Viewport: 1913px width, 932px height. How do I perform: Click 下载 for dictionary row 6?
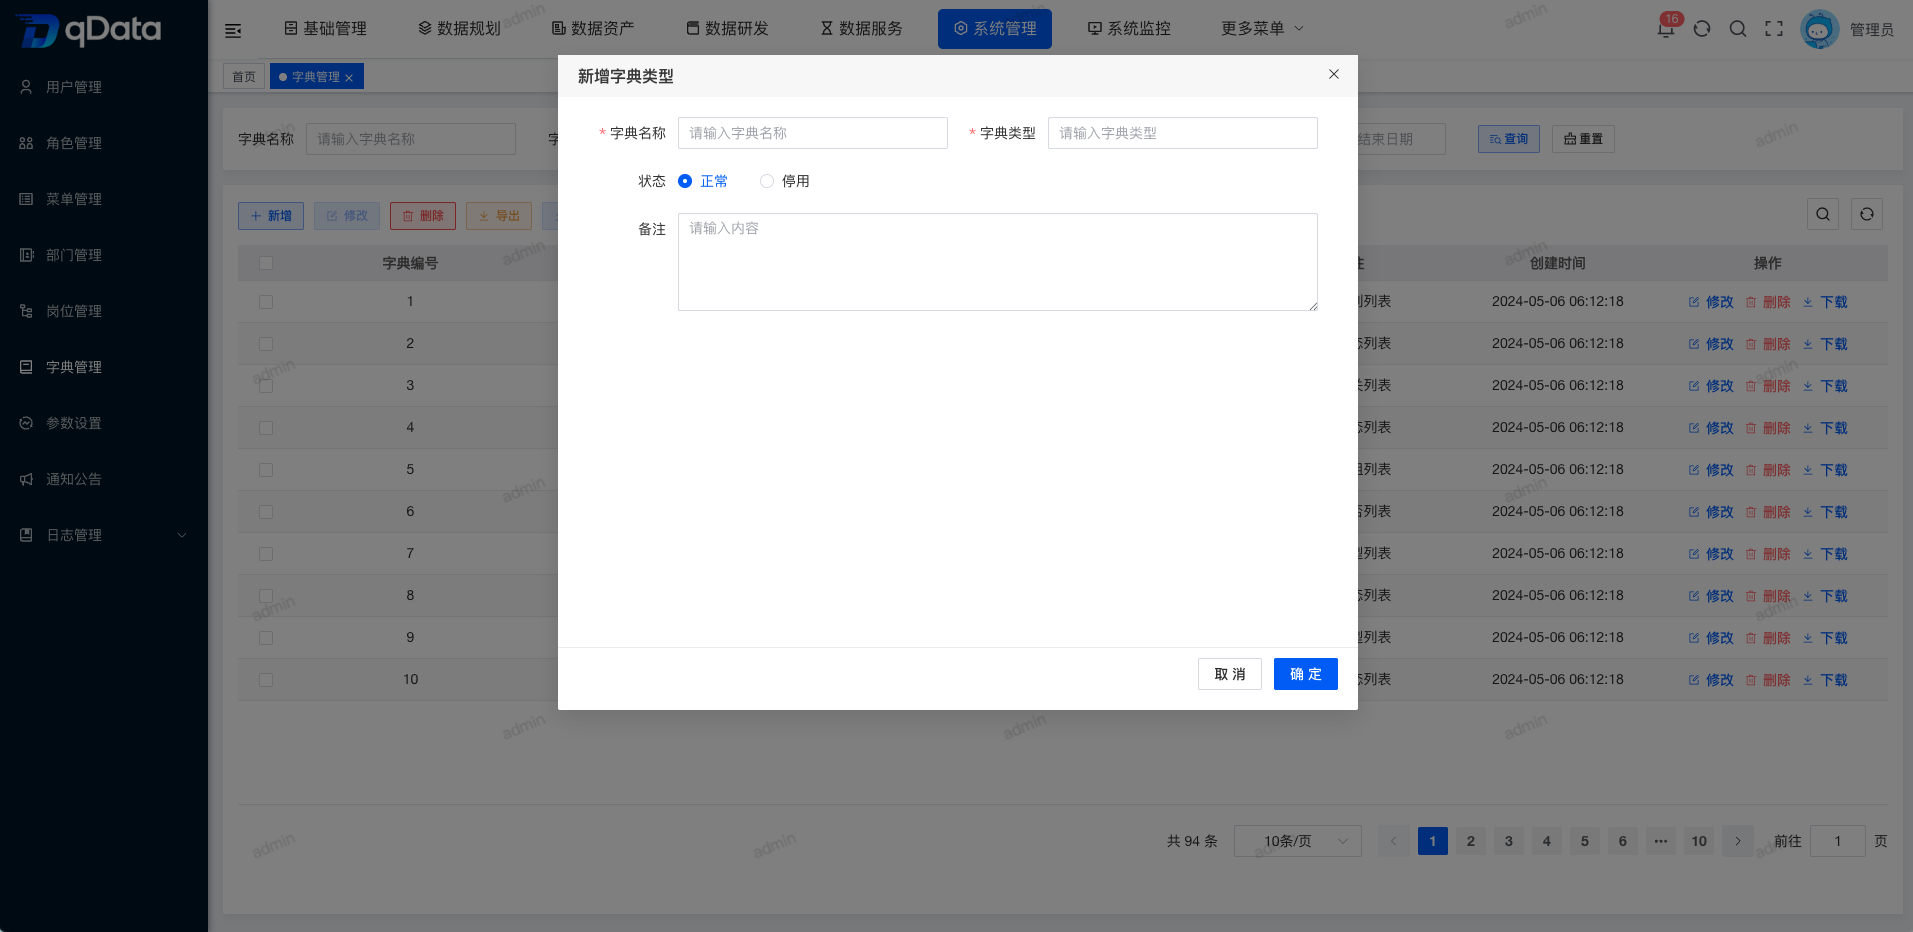click(x=1825, y=512)
